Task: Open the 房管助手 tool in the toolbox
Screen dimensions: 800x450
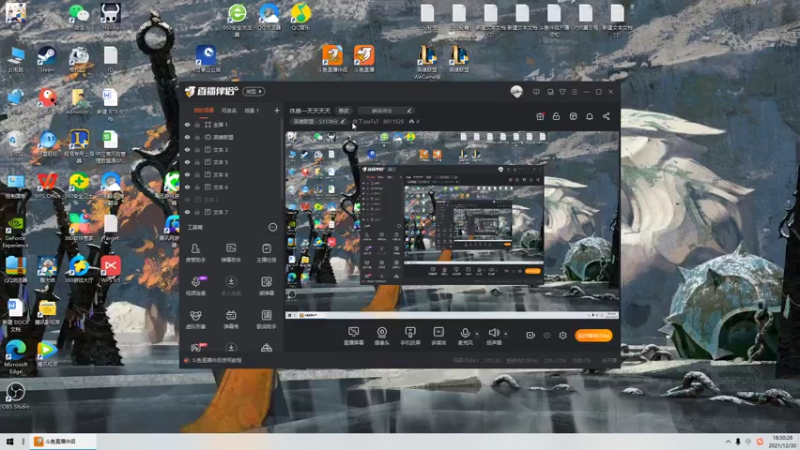Action: point(195,253)
